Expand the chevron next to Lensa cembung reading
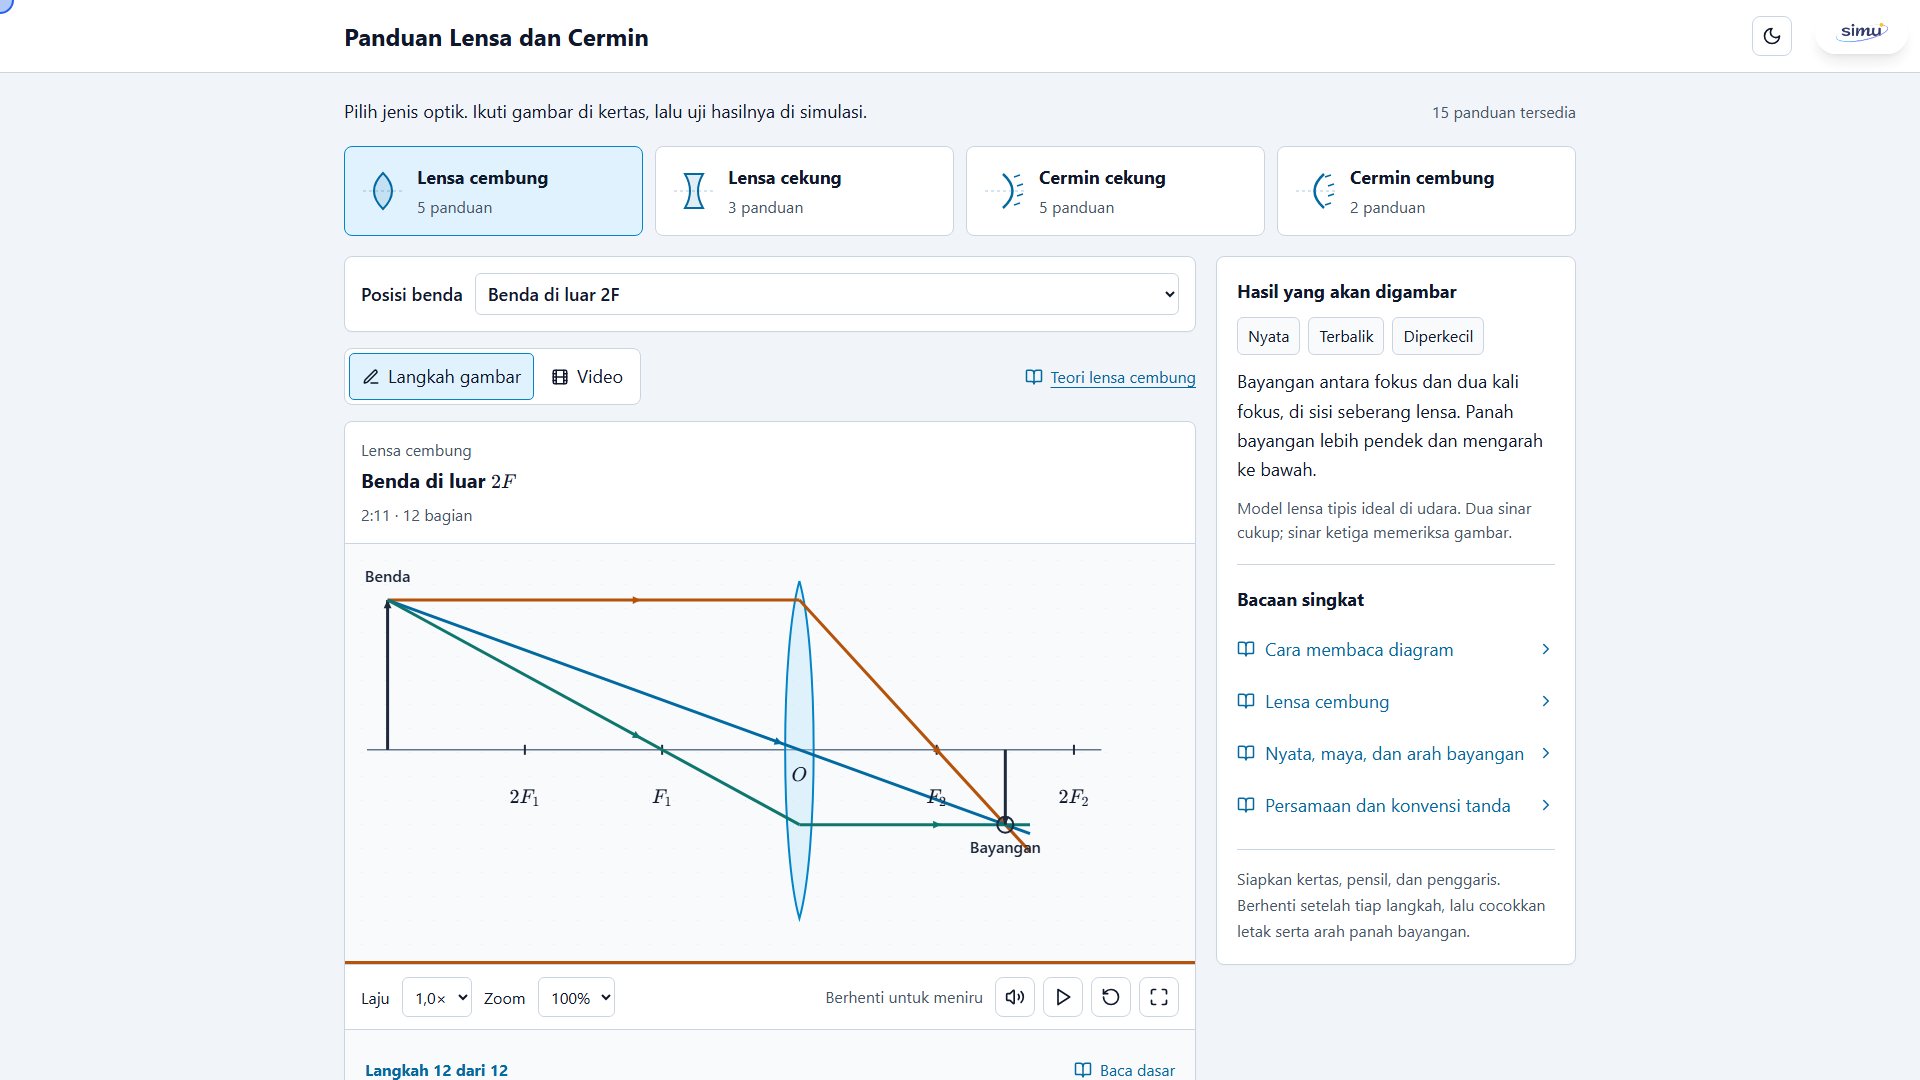 click(1546, 702)
